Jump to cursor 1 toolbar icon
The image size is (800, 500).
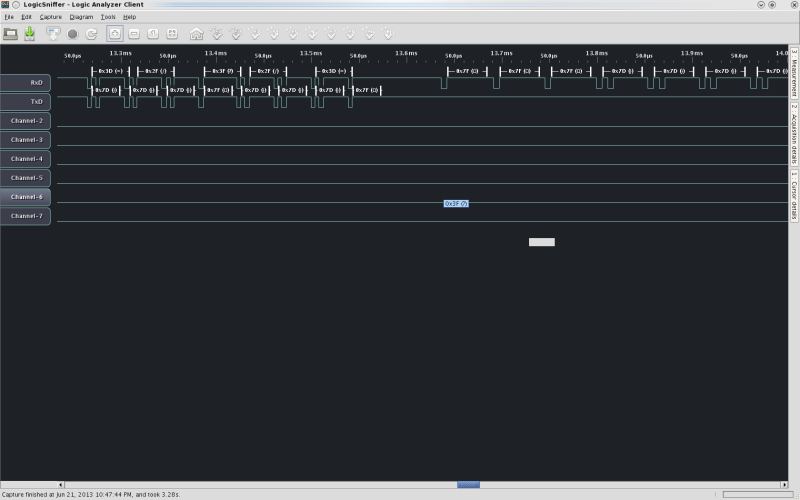(x=217, y=34)
